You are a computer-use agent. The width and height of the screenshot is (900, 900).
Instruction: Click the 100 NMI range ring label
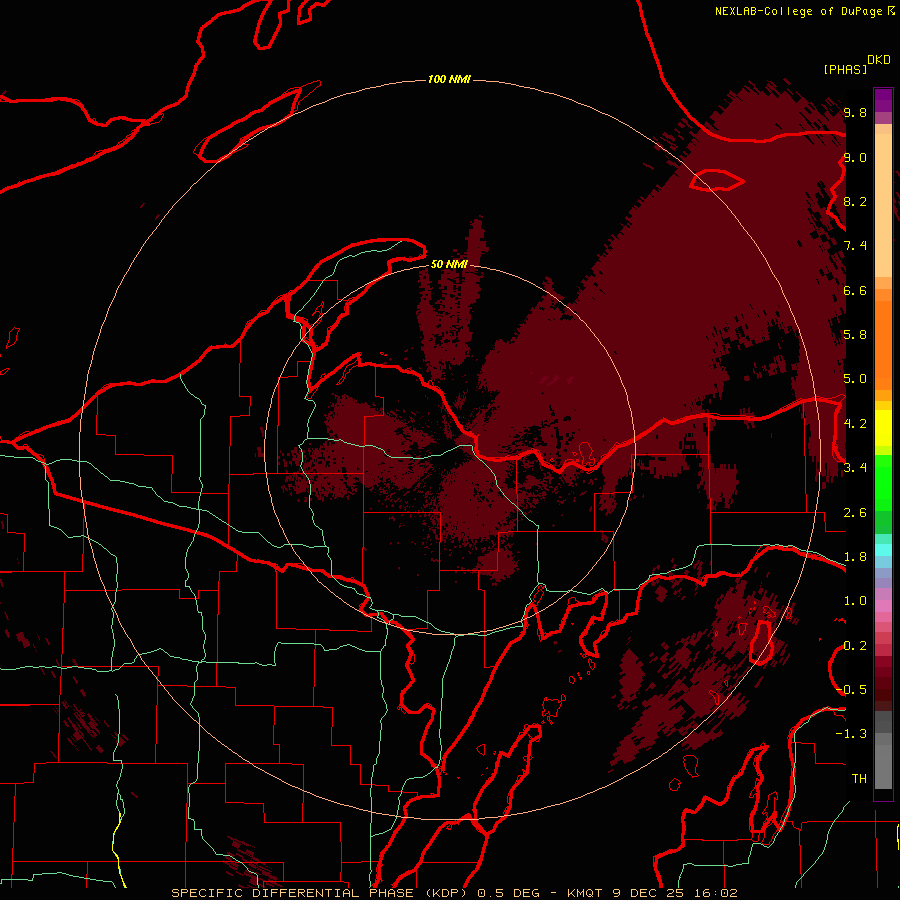pos(449,79)
